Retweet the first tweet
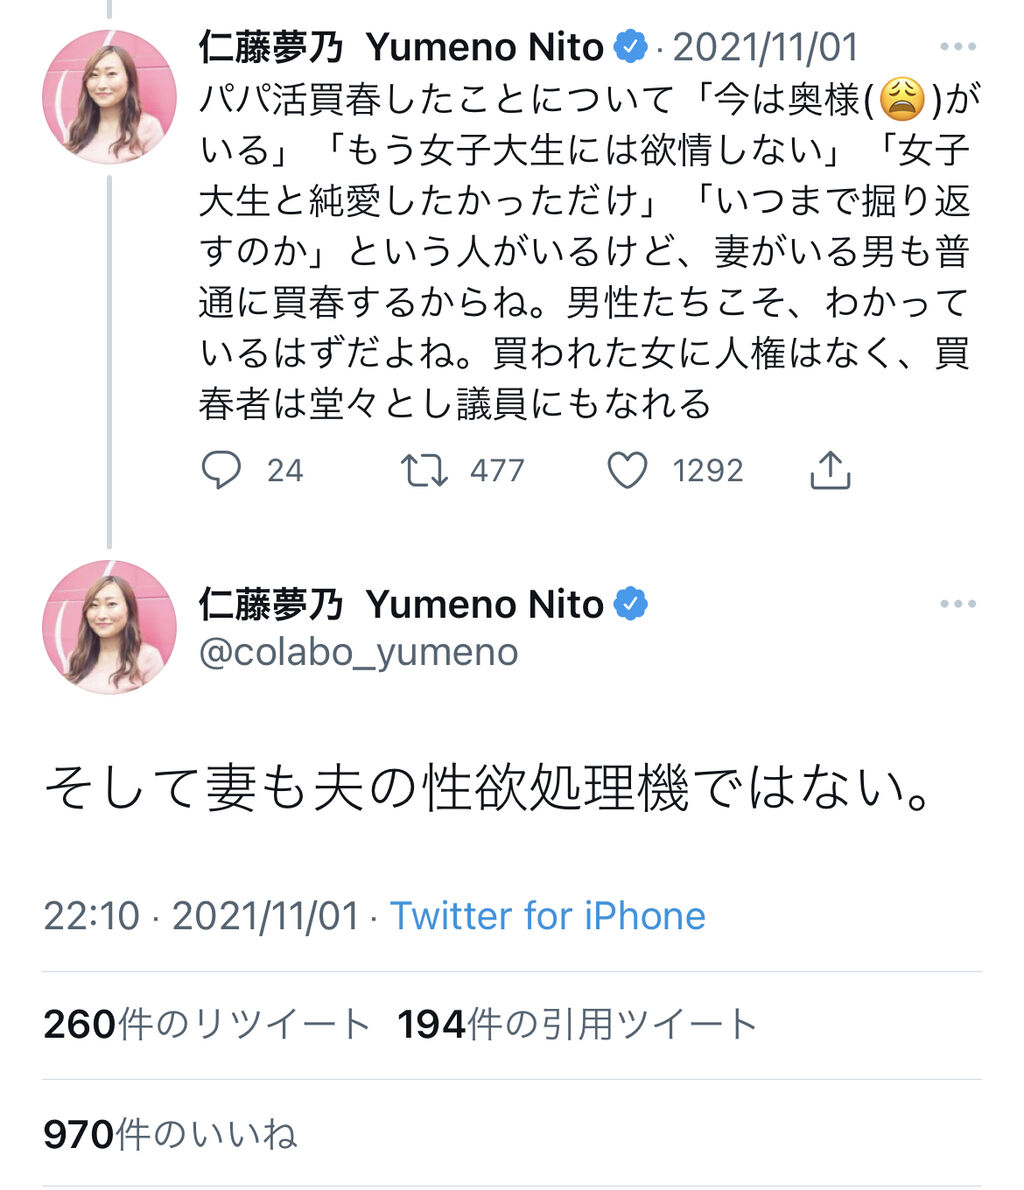This screenshot has height=1190, width=1024. pos(425,470)
